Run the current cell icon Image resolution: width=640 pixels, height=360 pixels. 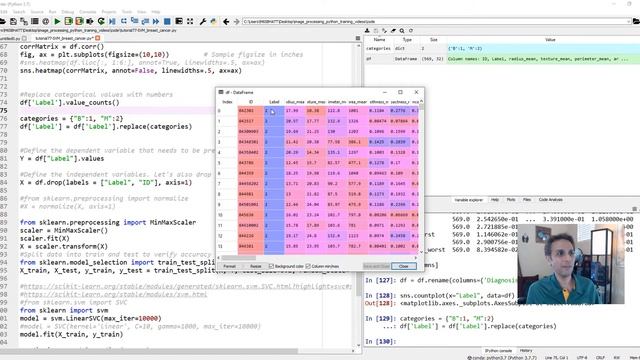tap(68, 21)
